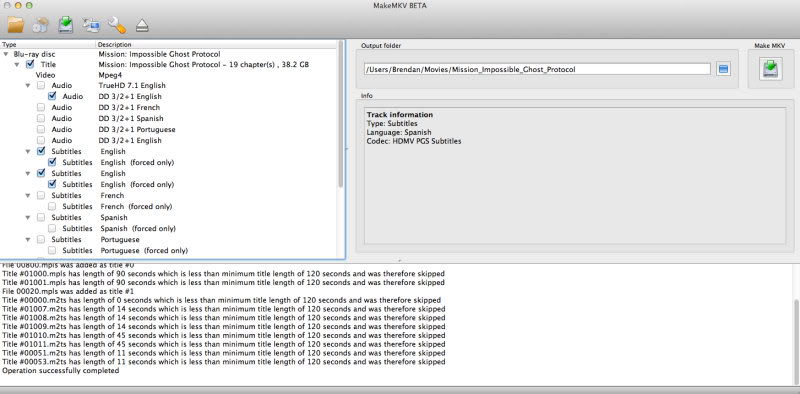Click the log line for Title #01007.m2ts
The image size is (800, 394).
[223, 309]
